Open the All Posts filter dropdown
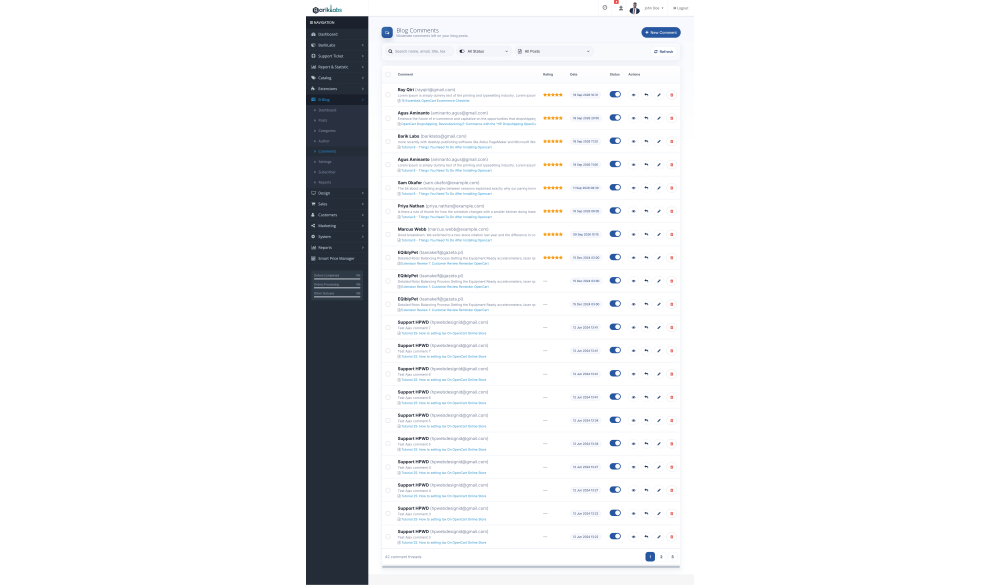This screenshot has width=1000, height=585. coord(554,51)
